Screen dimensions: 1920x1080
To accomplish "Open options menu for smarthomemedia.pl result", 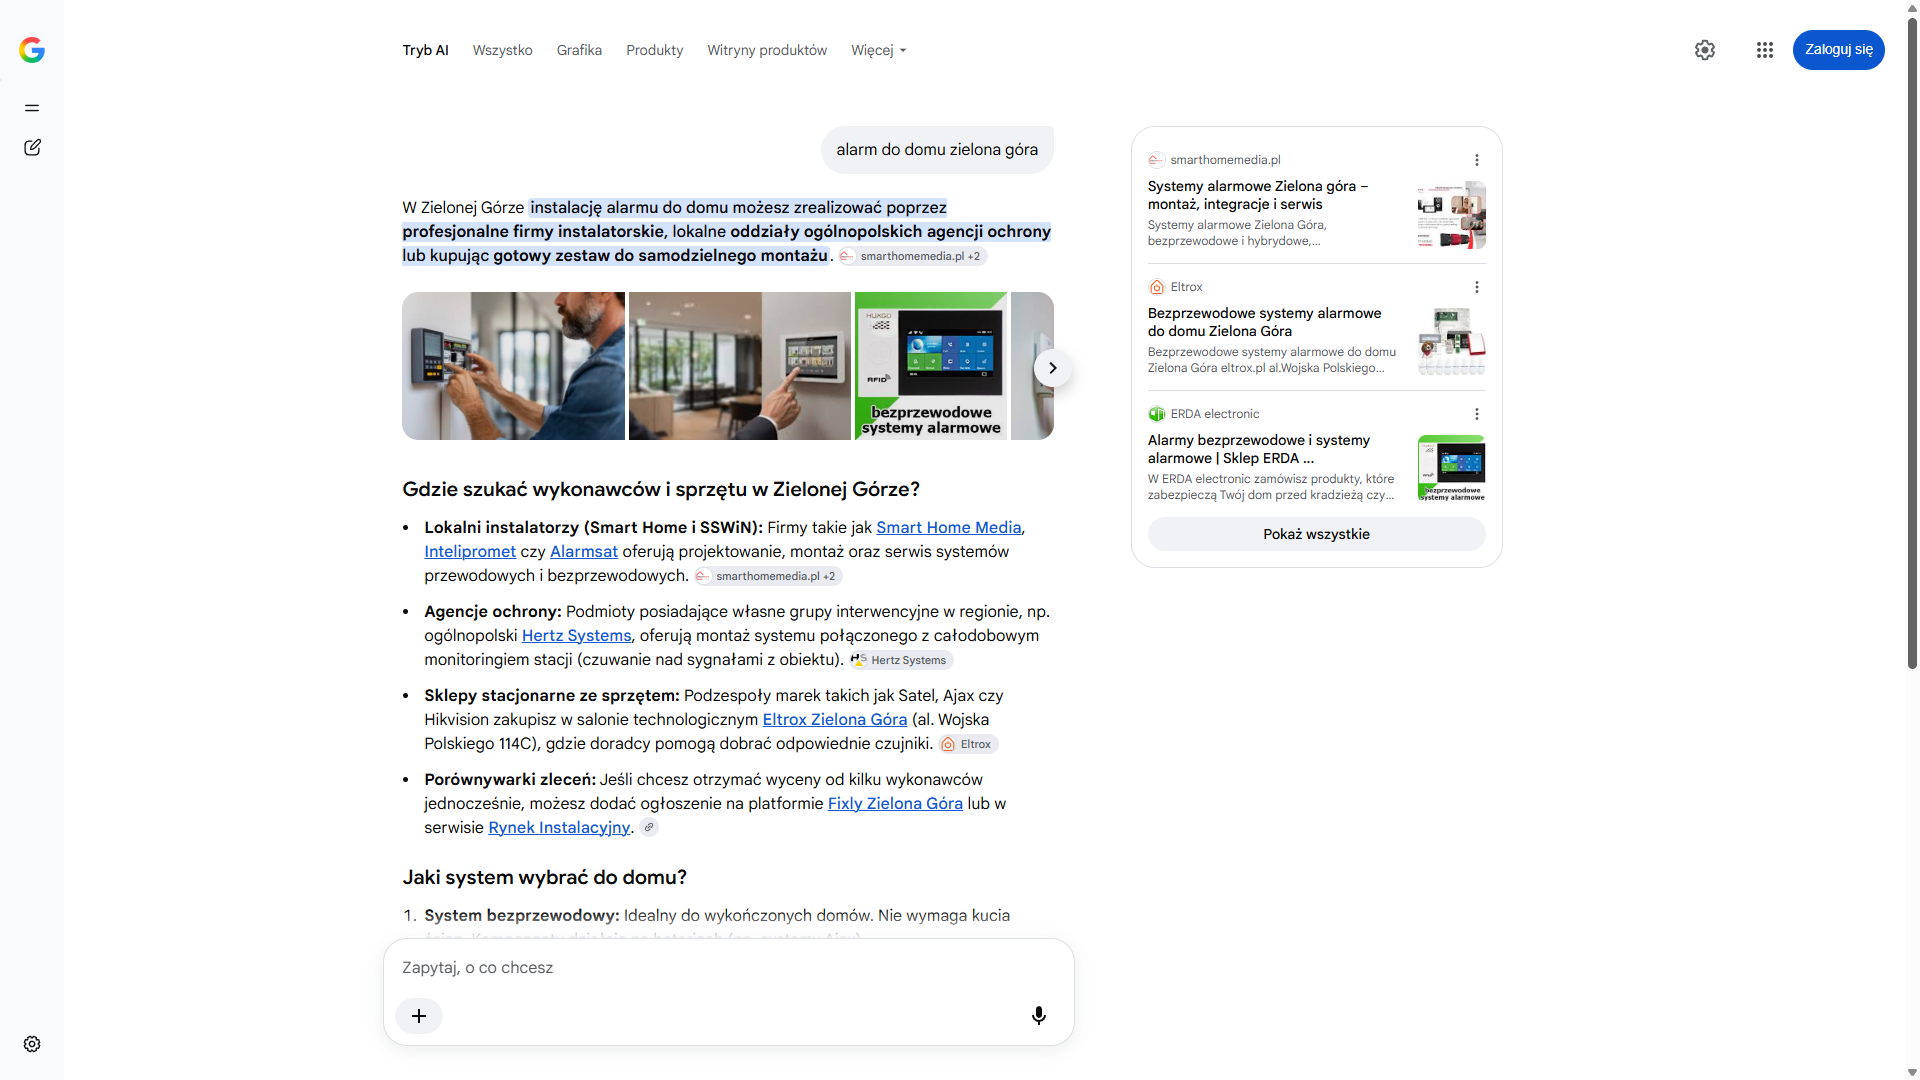I will click(x=1477, y=160).
